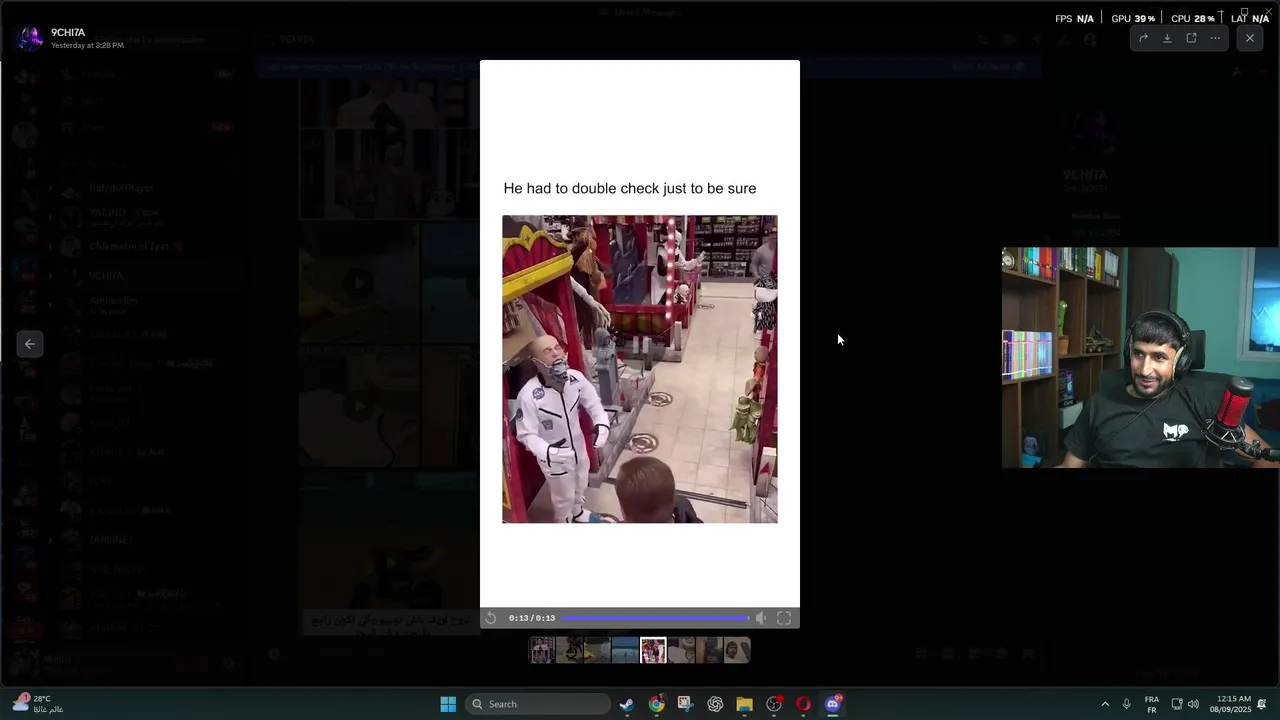
Task: Enter fullscreen mode for the video
Action: point(784,618)
